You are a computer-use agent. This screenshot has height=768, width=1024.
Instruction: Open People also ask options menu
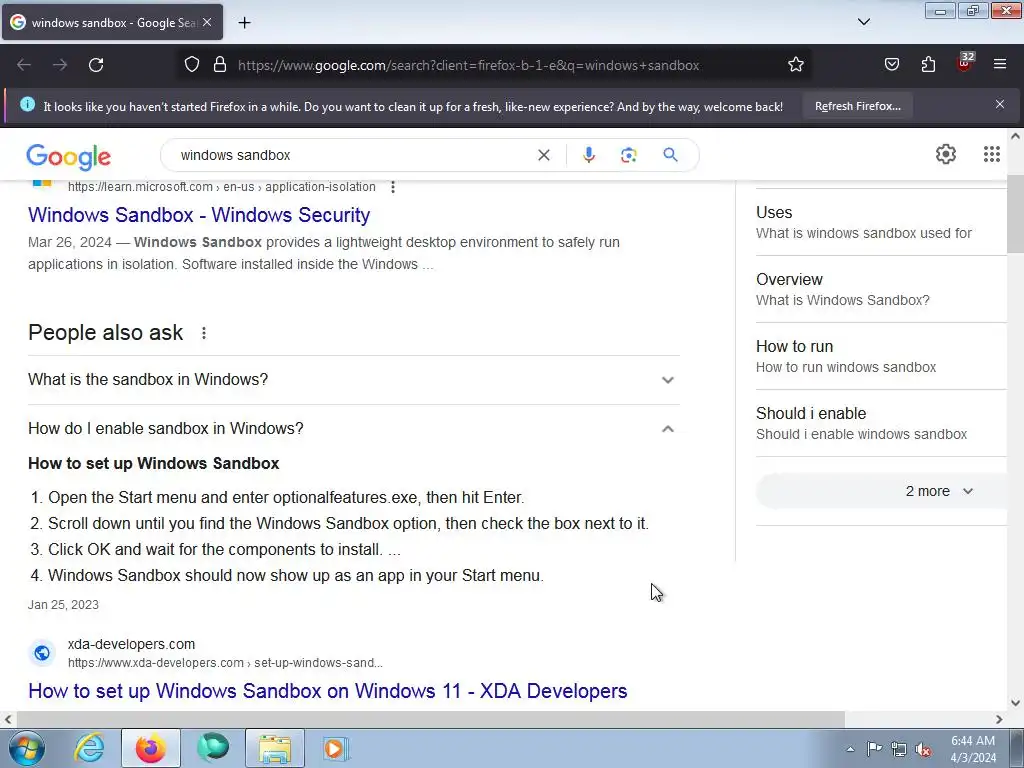pyautogui.click(x=204, y=333)
